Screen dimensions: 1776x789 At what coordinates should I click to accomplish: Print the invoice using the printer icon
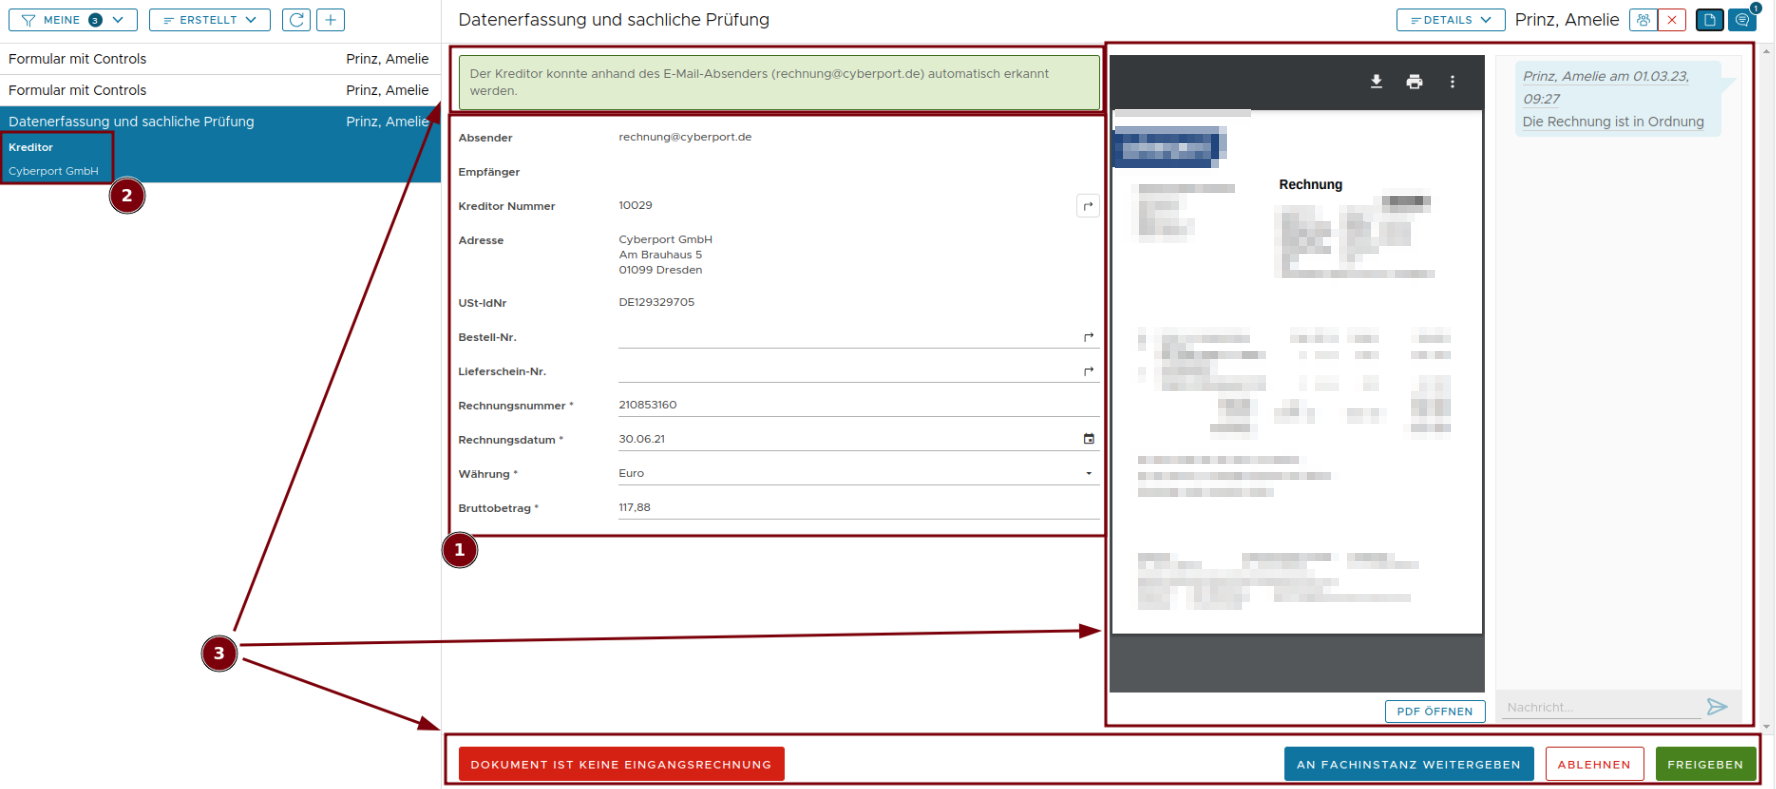(1414, 82)
